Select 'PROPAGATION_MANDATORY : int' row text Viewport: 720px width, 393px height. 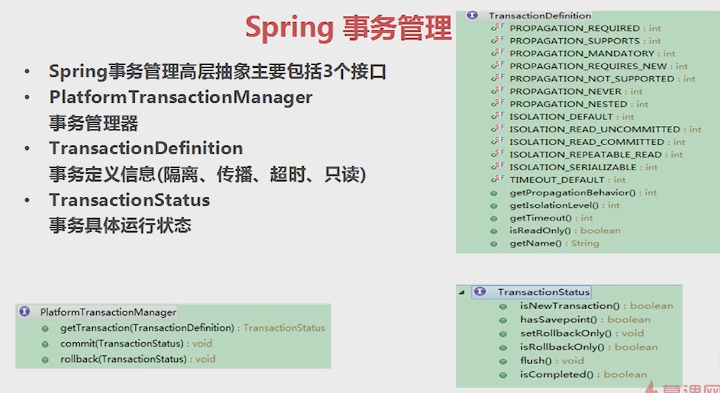click(592, 53)
